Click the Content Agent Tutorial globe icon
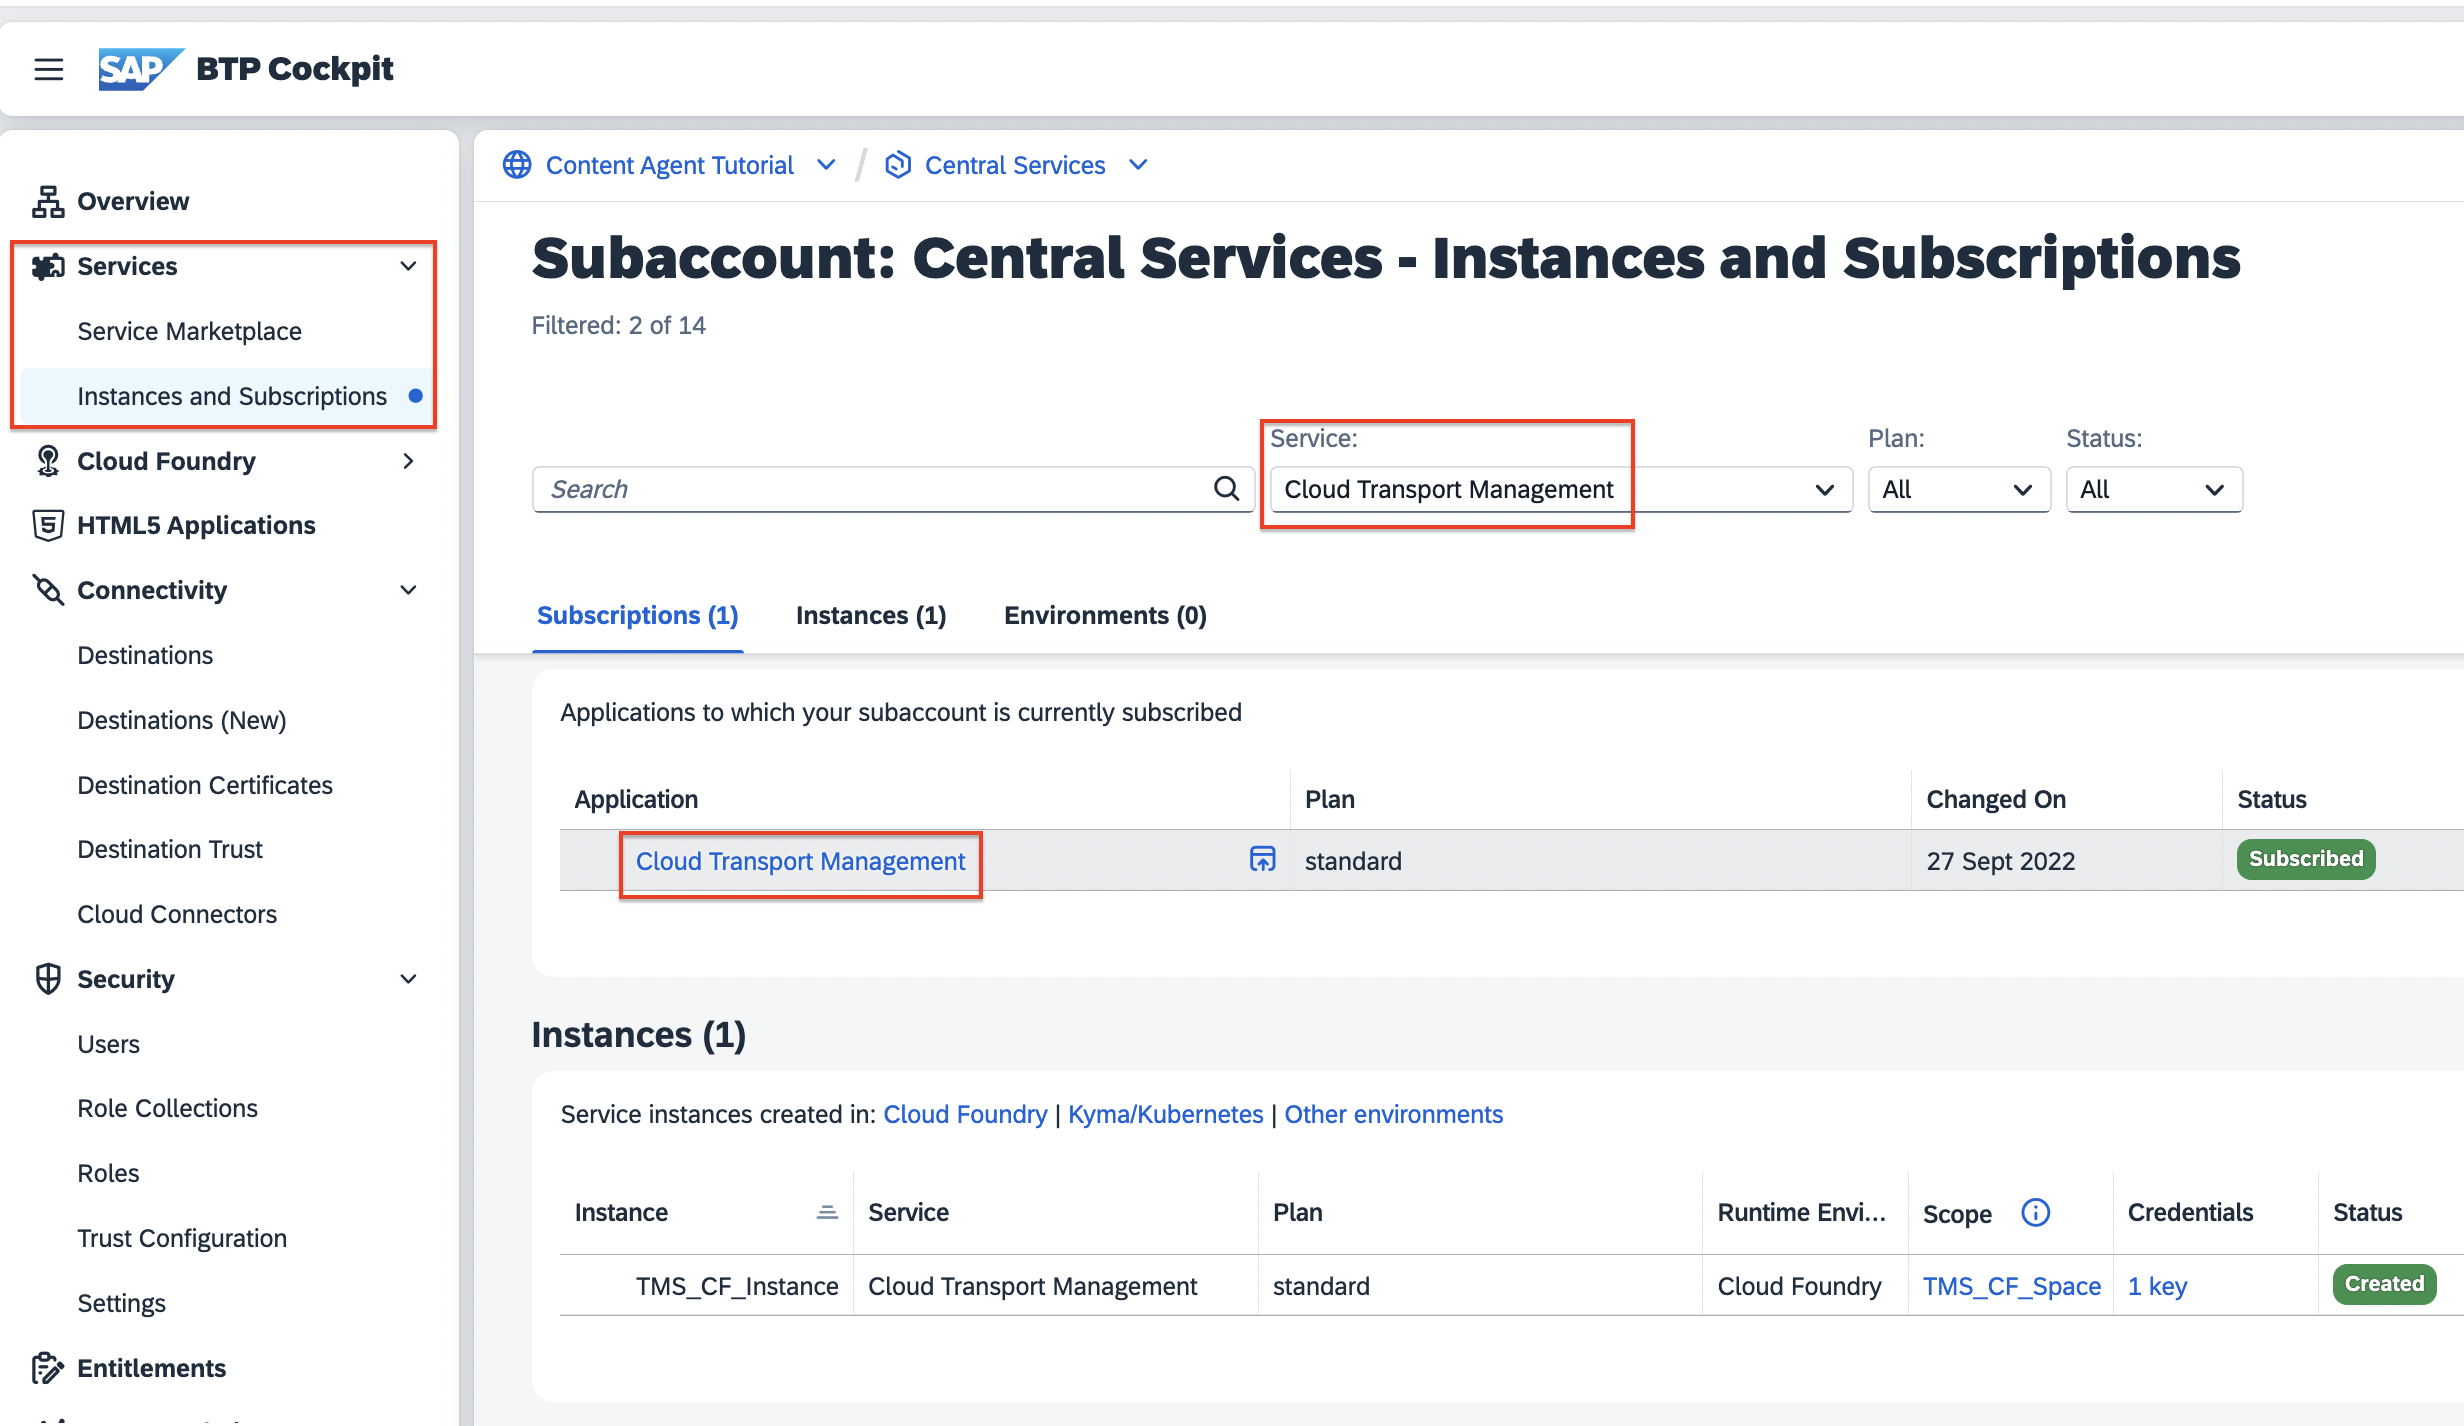The image size is (2464, 1426). point(517,165)
